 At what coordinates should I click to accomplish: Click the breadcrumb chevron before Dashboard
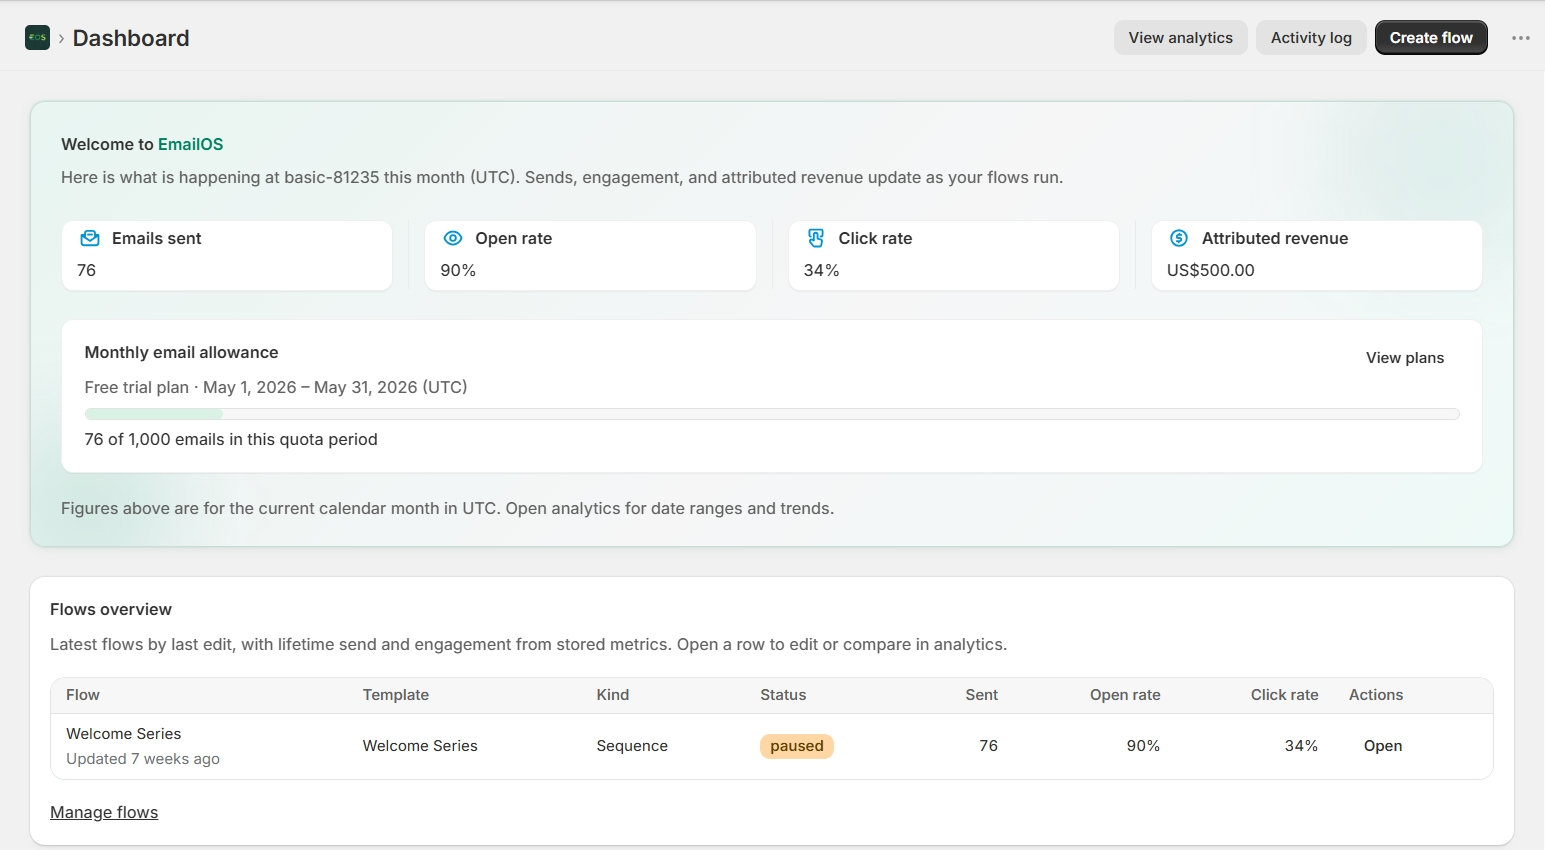[x=61, y=38]
